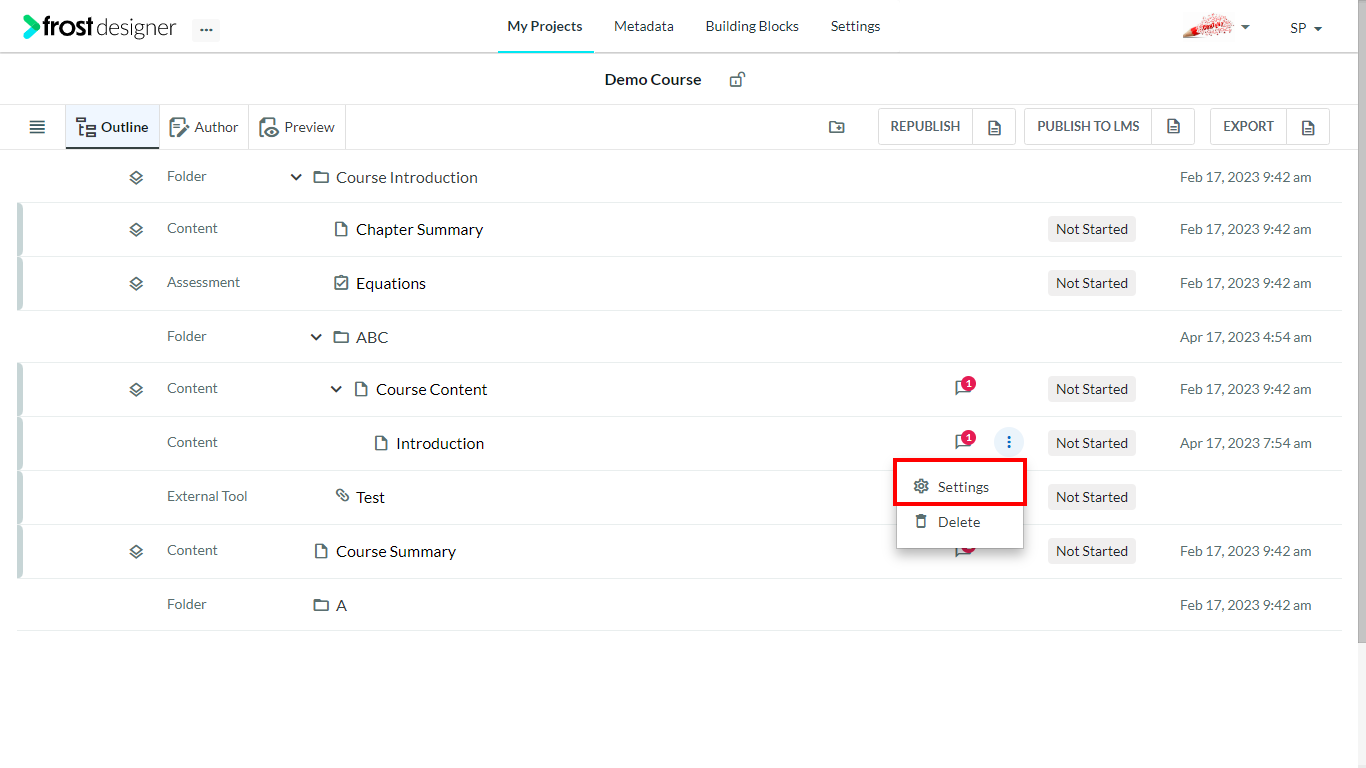Open the Course Content item
This screenshot has width=1366, height=768.
pos(432,389)
